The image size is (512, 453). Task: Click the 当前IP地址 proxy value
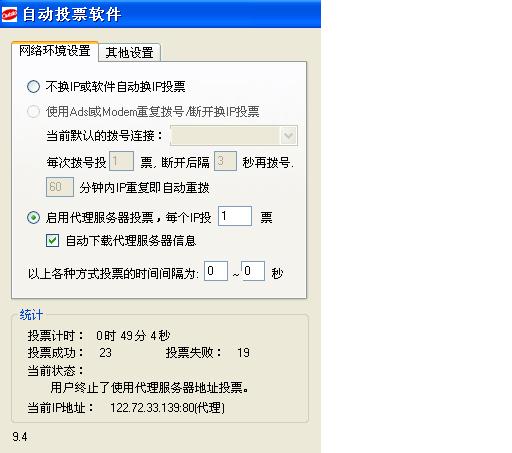167,408
